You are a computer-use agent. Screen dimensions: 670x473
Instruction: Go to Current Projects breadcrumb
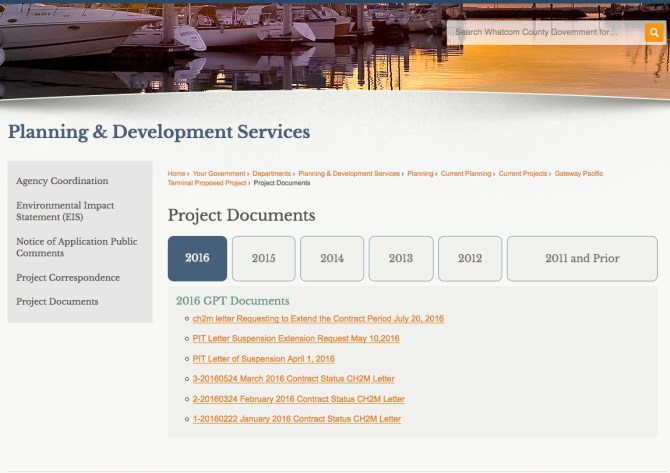523,174
